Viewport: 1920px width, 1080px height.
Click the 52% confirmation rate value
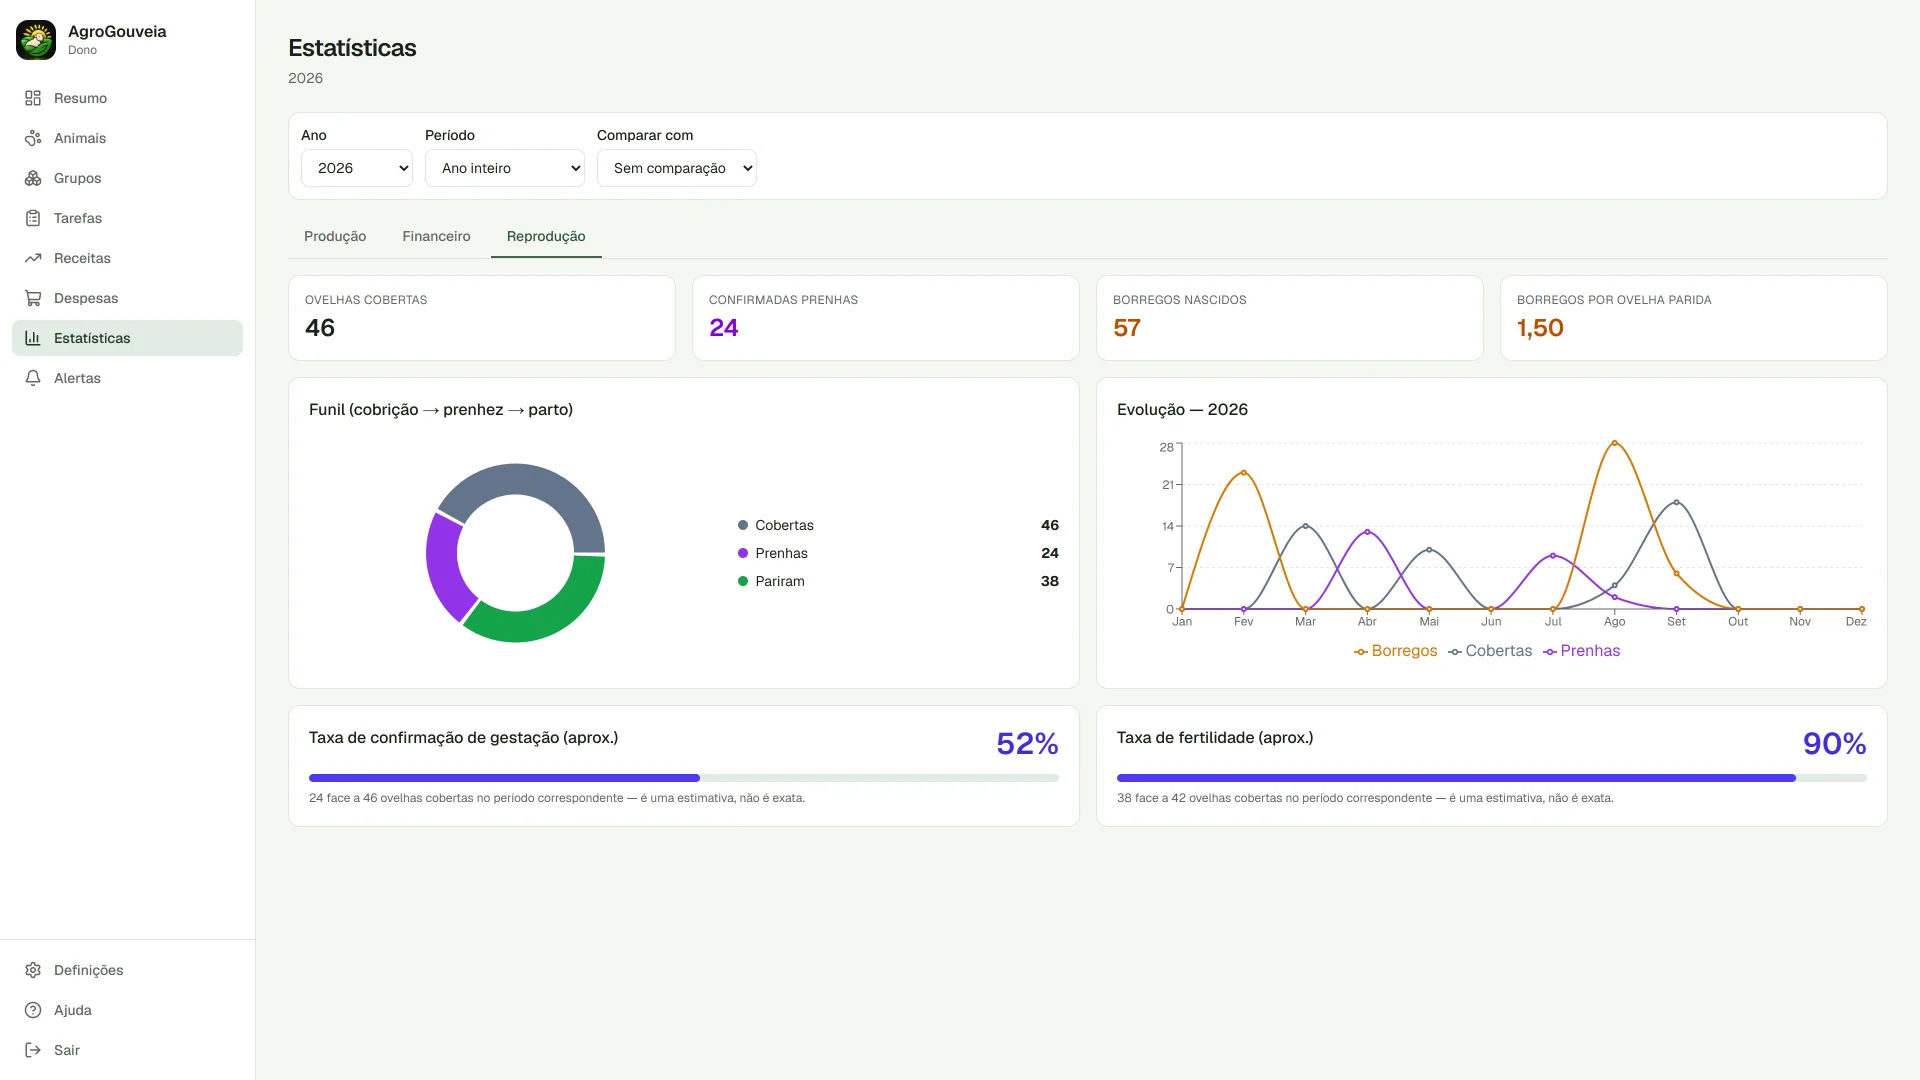1027,744
